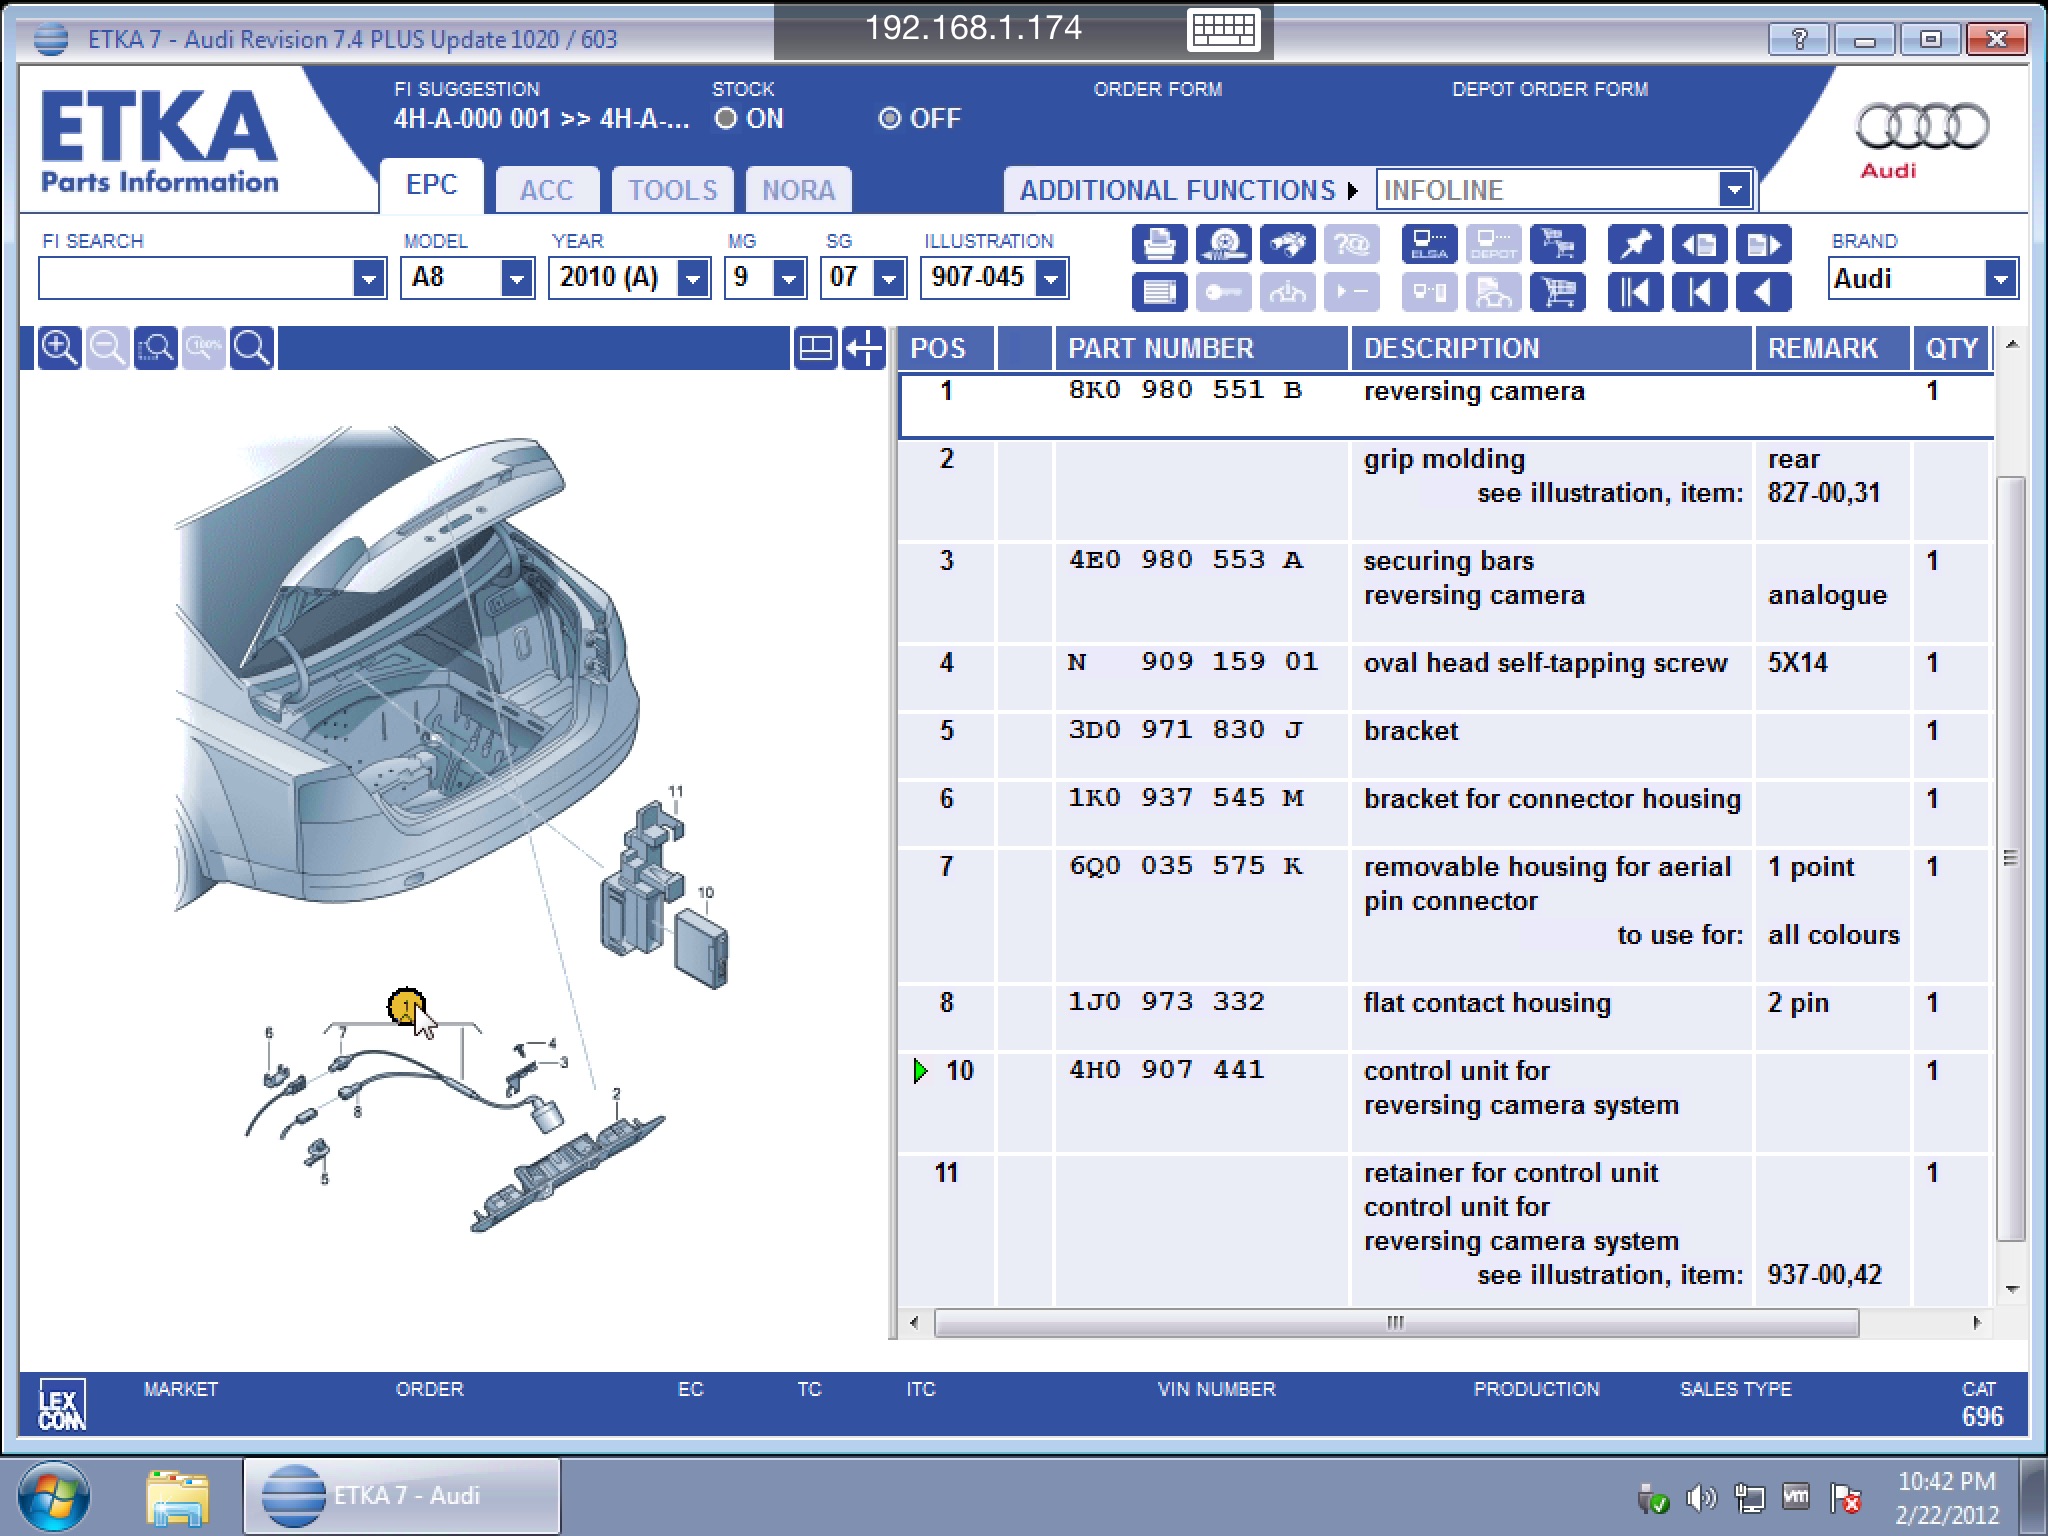Reset illustration zoom to 100%

203,348
